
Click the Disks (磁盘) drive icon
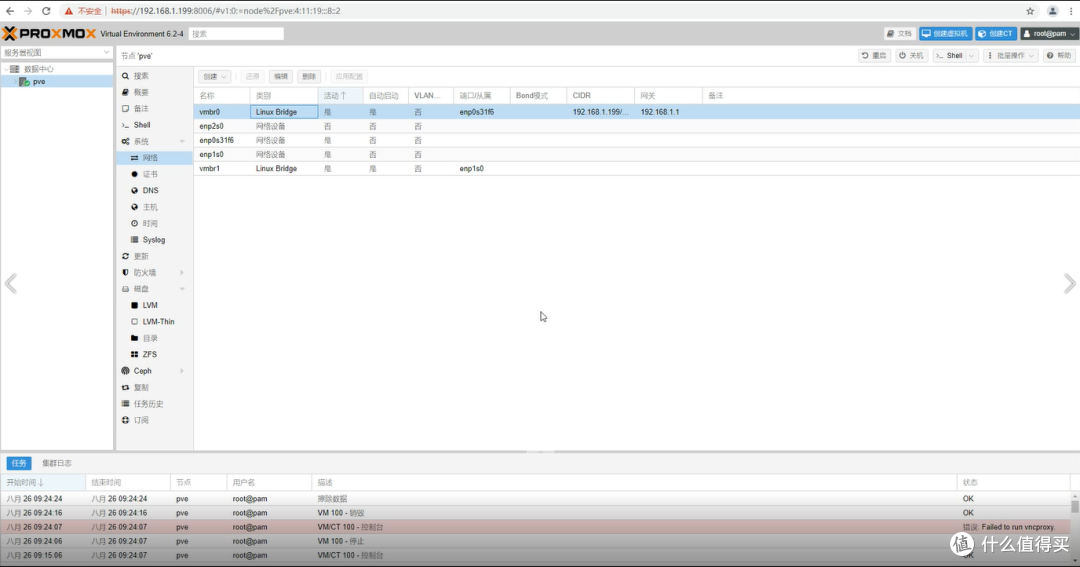pos(125,289)
